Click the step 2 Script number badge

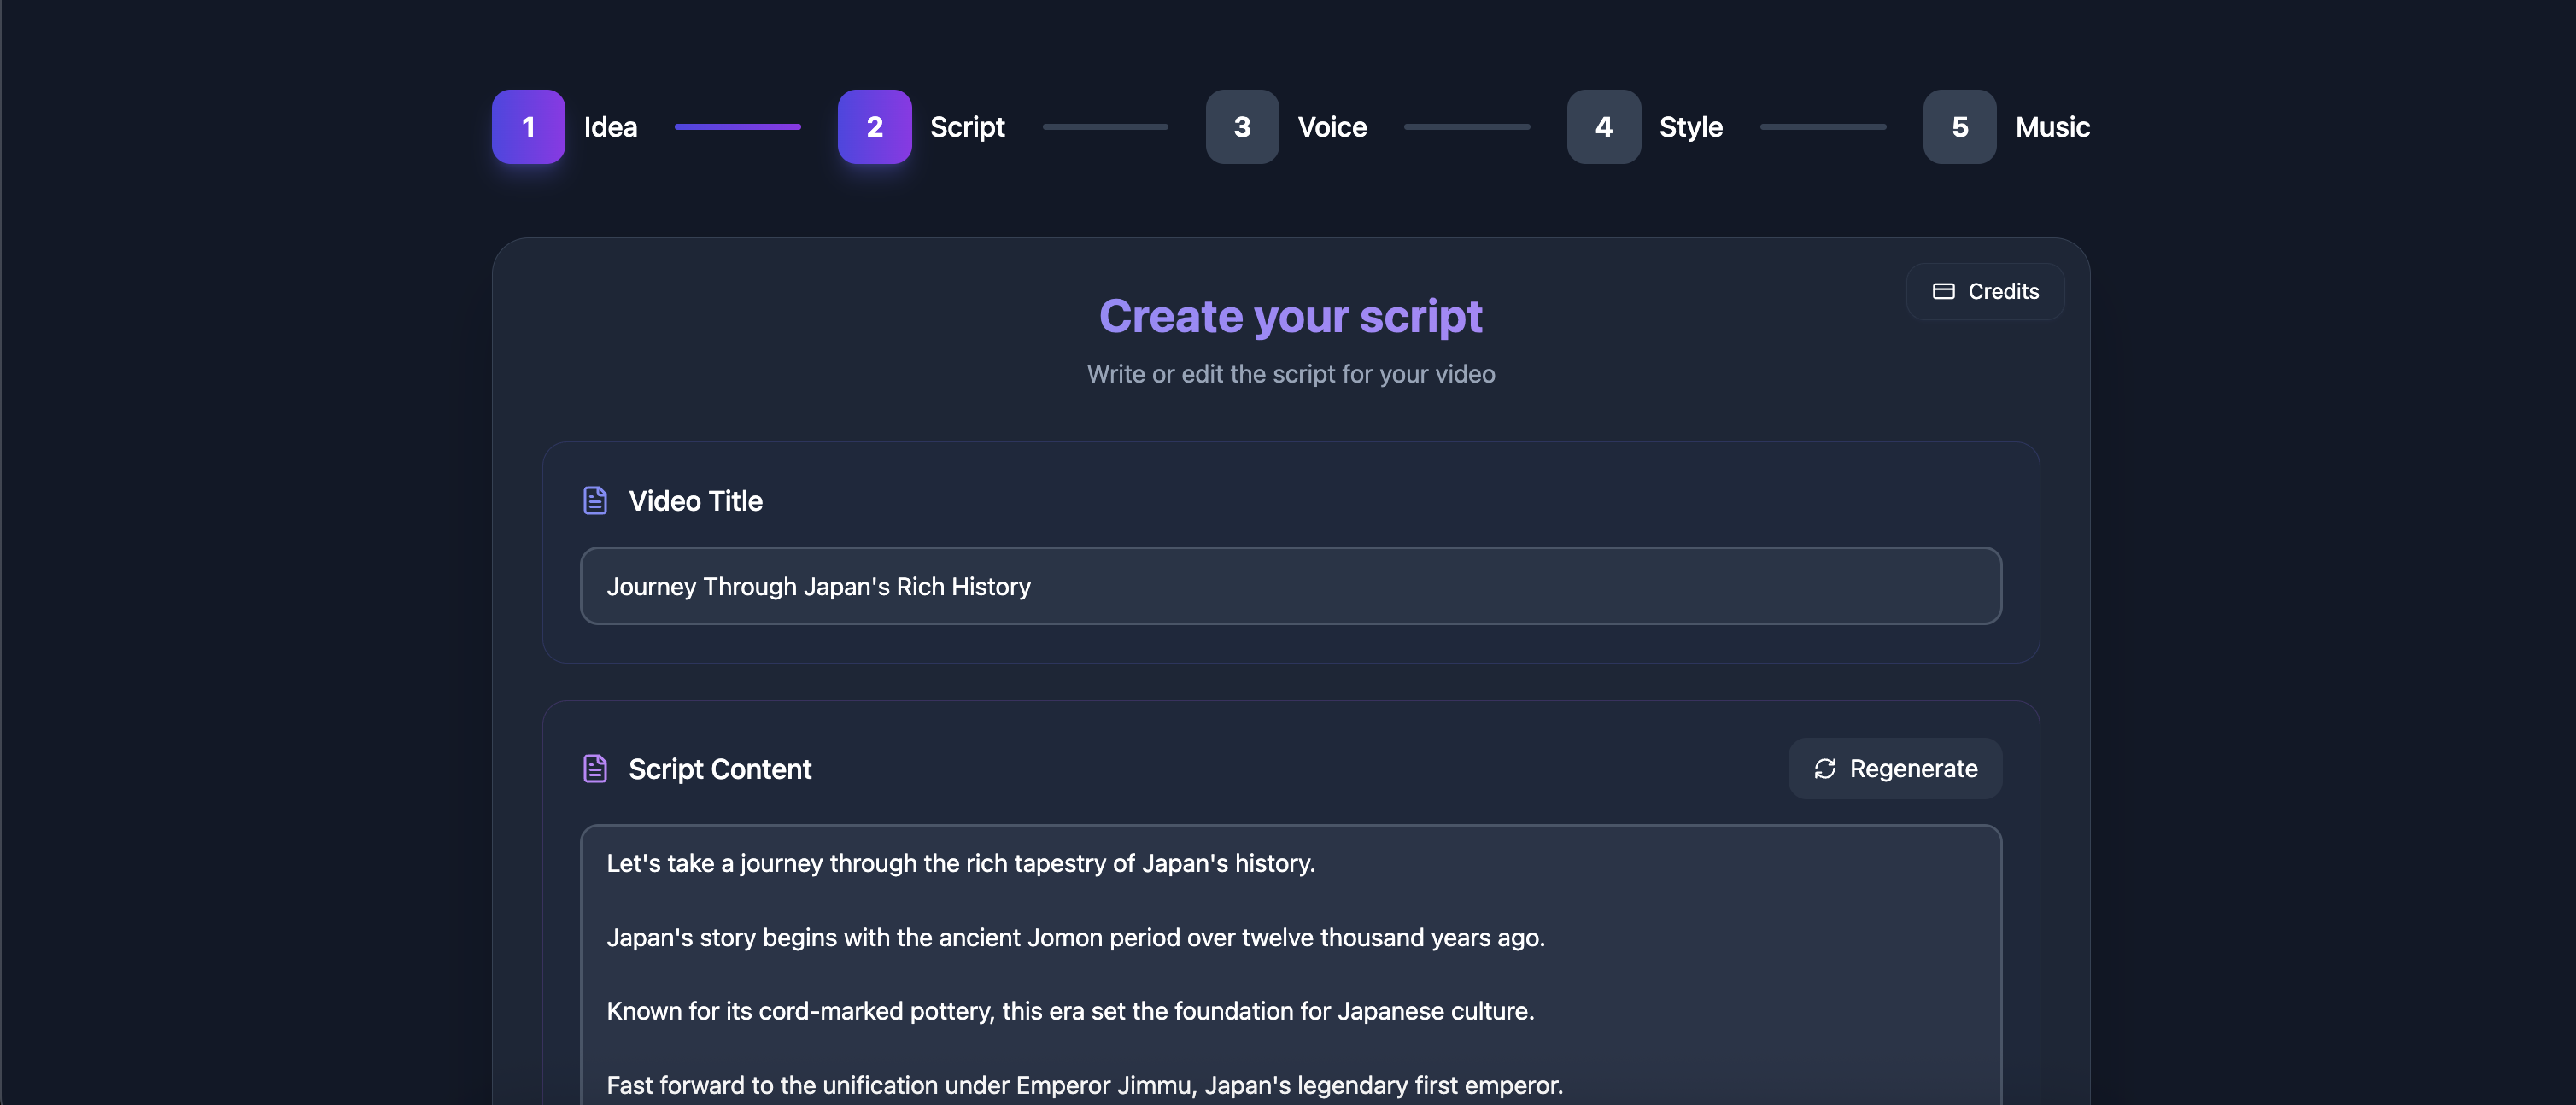pyautogui.click(x=874, y=127)
